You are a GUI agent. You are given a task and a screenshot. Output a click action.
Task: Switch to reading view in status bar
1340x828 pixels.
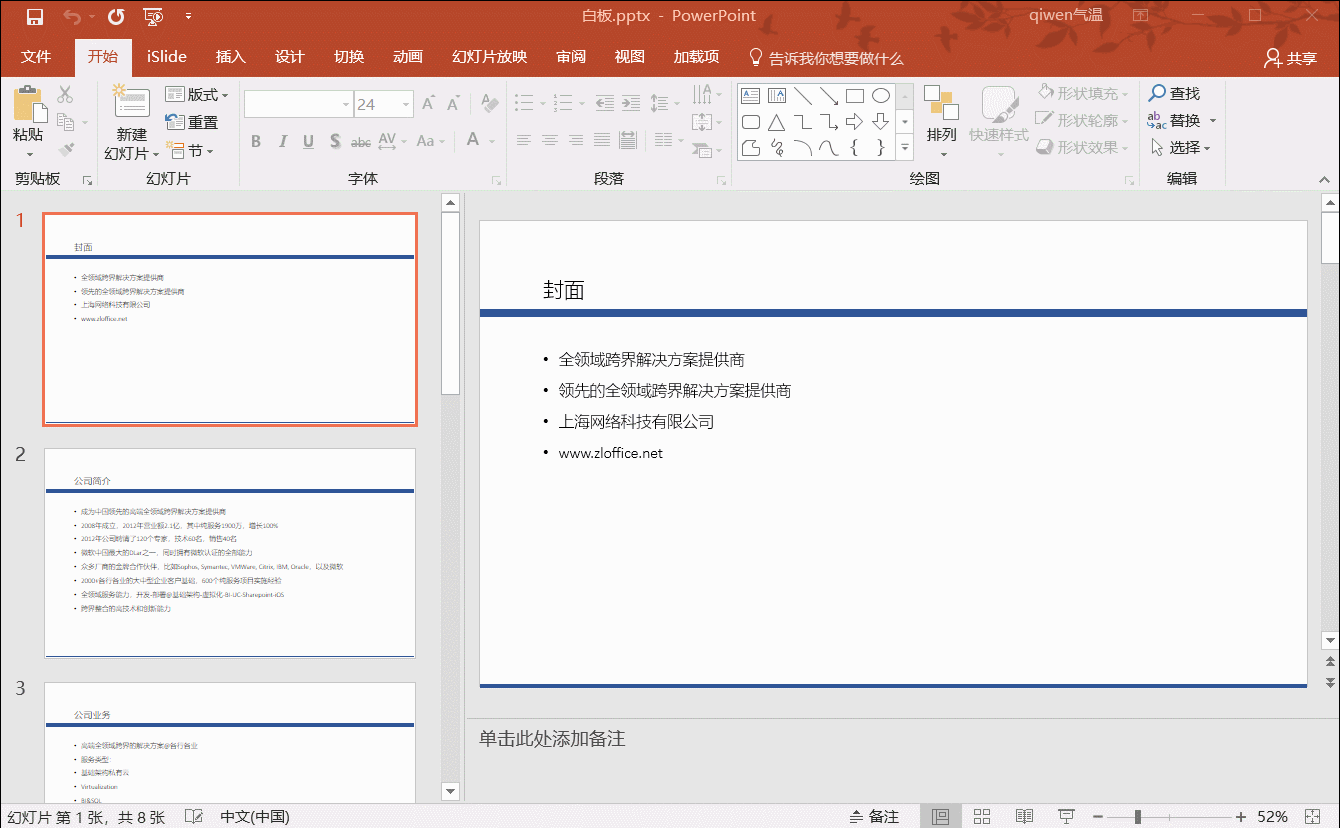1024,816
